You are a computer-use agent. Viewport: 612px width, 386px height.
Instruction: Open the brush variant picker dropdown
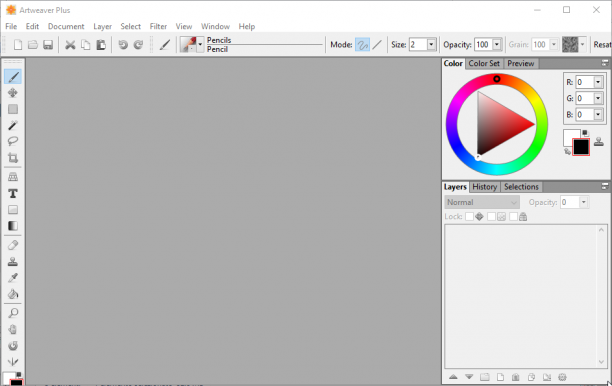pos(200,45)
